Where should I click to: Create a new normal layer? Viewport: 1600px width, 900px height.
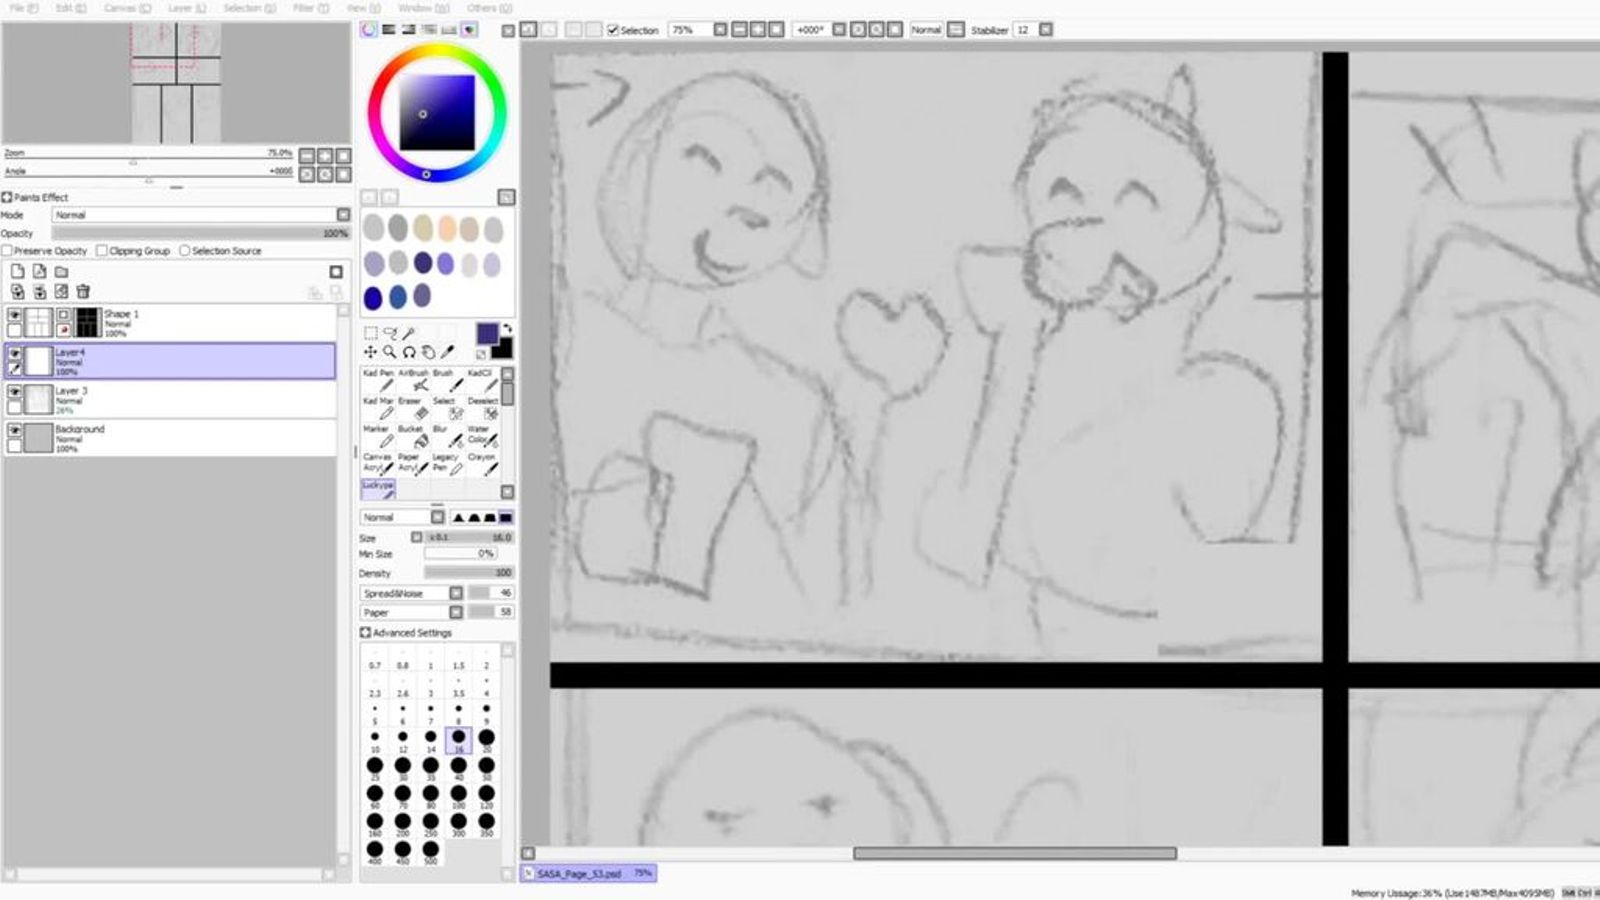(x=17, y=272)
